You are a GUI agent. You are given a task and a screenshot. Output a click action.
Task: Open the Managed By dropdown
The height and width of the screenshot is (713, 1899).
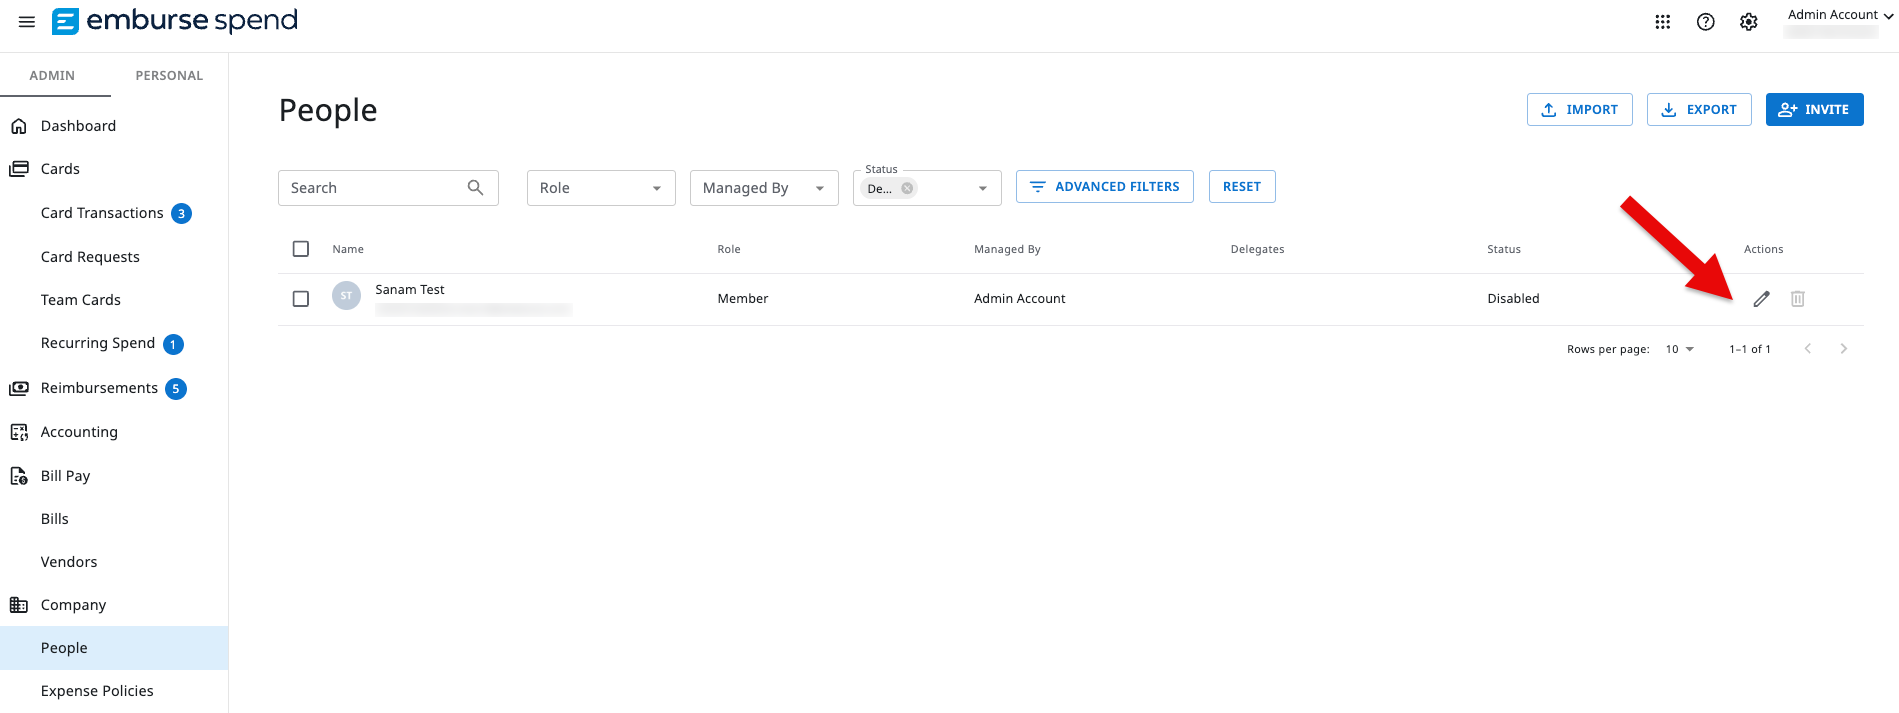tap(763, 188)
